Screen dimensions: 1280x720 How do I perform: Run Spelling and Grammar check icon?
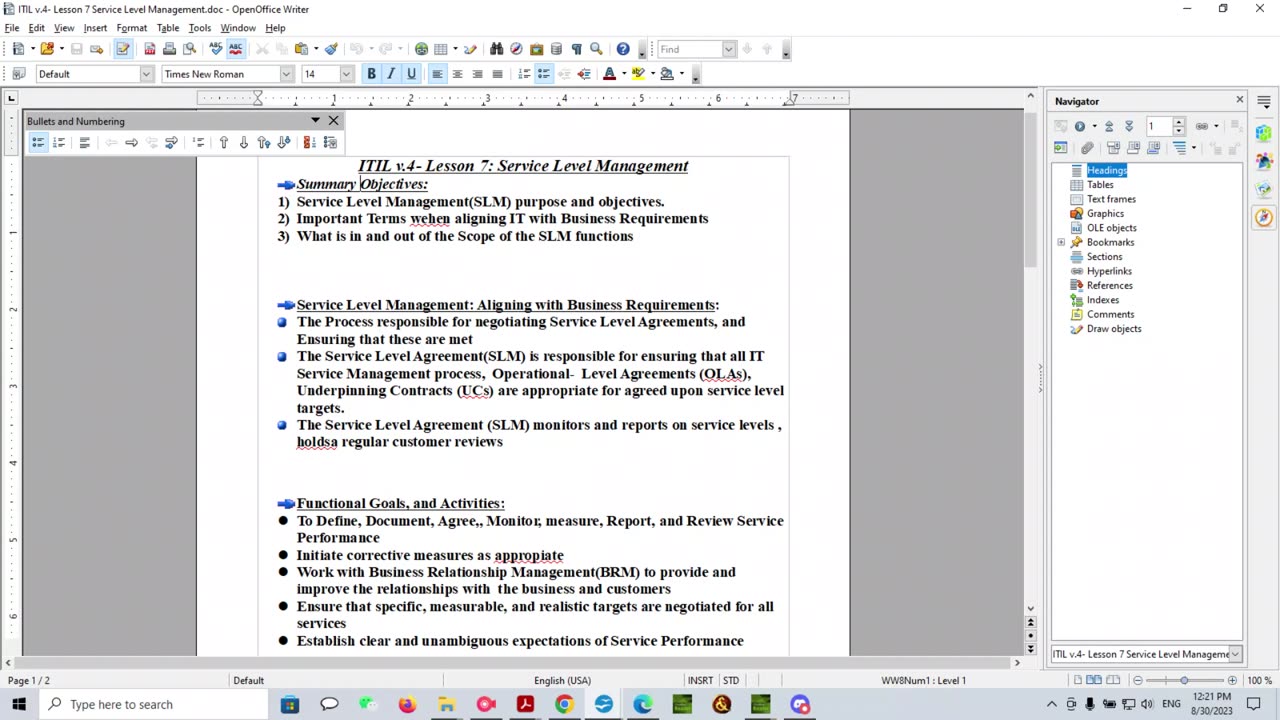[215, 48]
